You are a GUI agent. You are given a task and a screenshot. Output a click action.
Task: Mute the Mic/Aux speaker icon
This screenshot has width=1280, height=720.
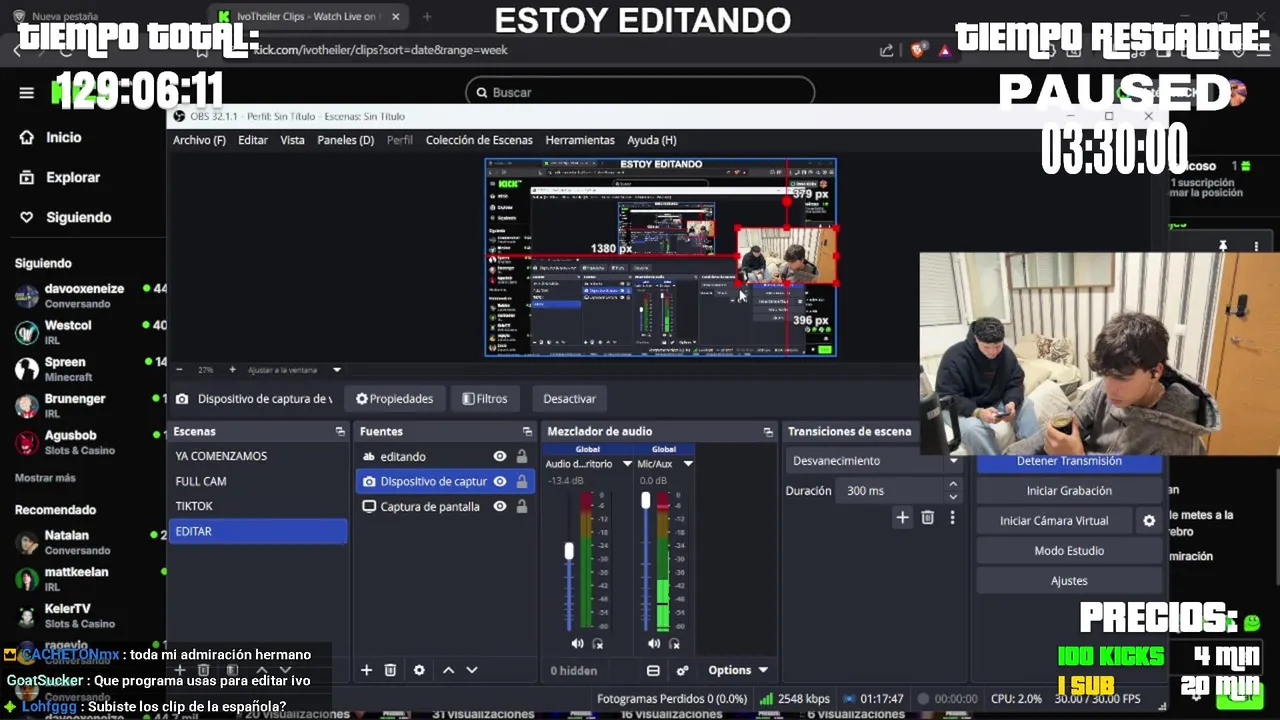pos(654,643)
